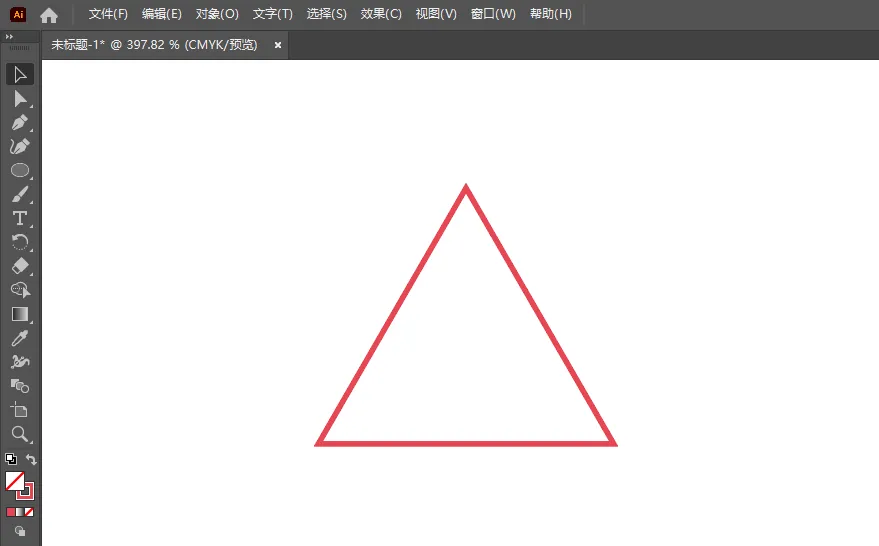879x546 pixels.
Task: Open the 对象(O) menu
Action: tap(217, 14)
